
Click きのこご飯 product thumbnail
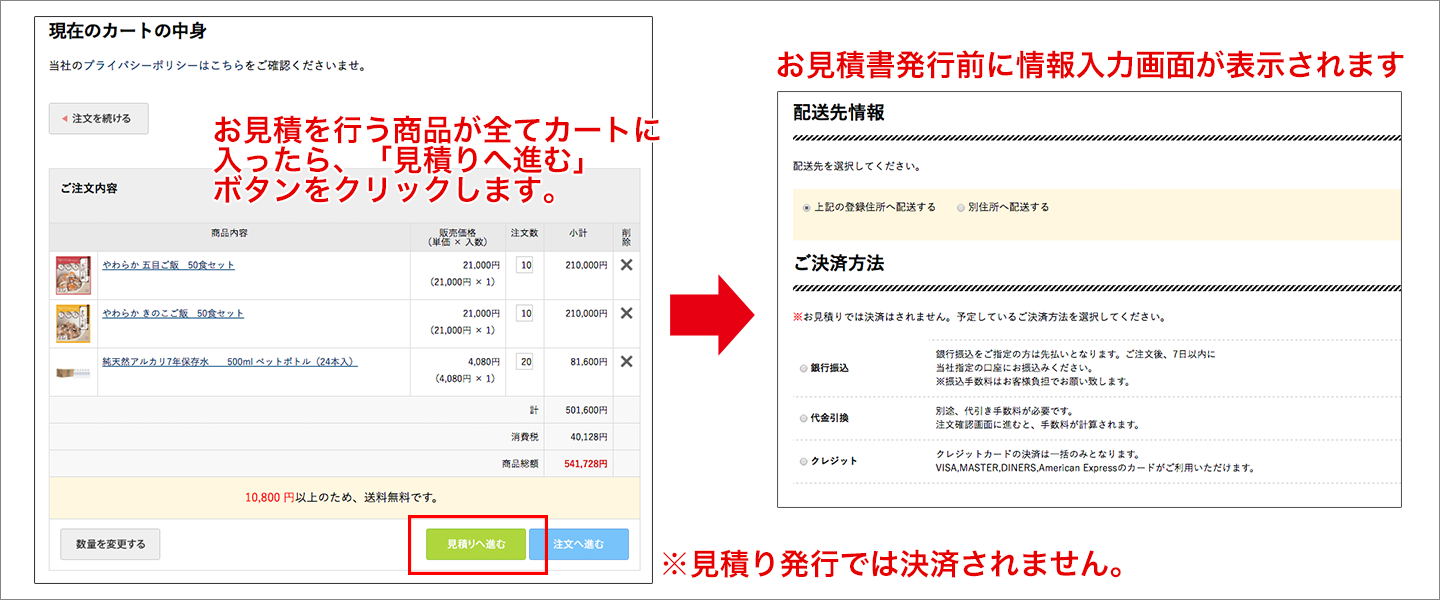pos(73,323)
